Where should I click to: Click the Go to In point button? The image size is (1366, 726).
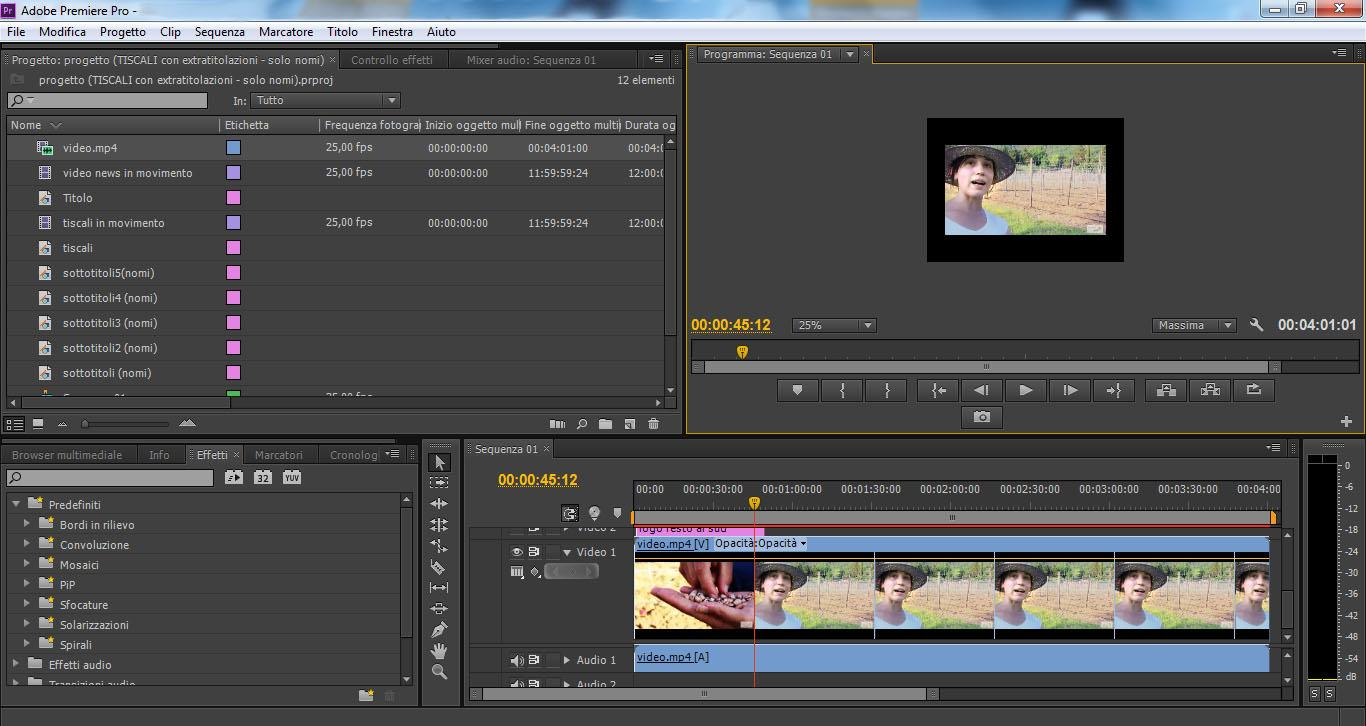(938, 390)
